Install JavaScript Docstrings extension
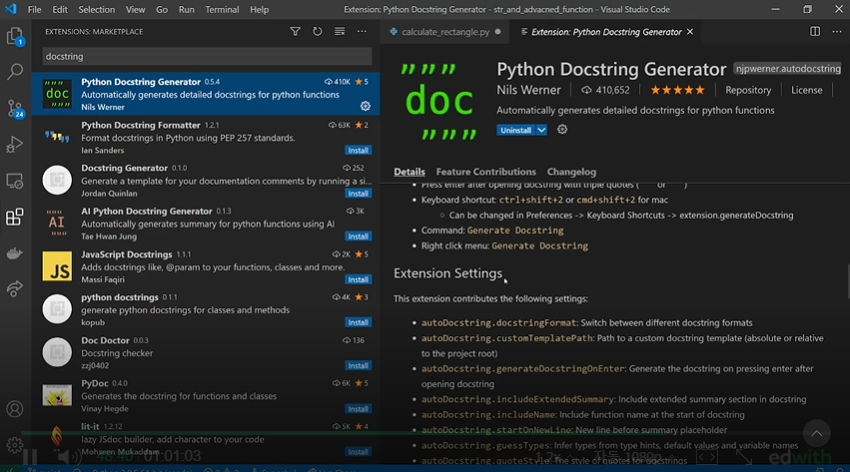Image resolution: width=850 pixels, height=472 pixels. pyautogui.click(x=358, y=280)
